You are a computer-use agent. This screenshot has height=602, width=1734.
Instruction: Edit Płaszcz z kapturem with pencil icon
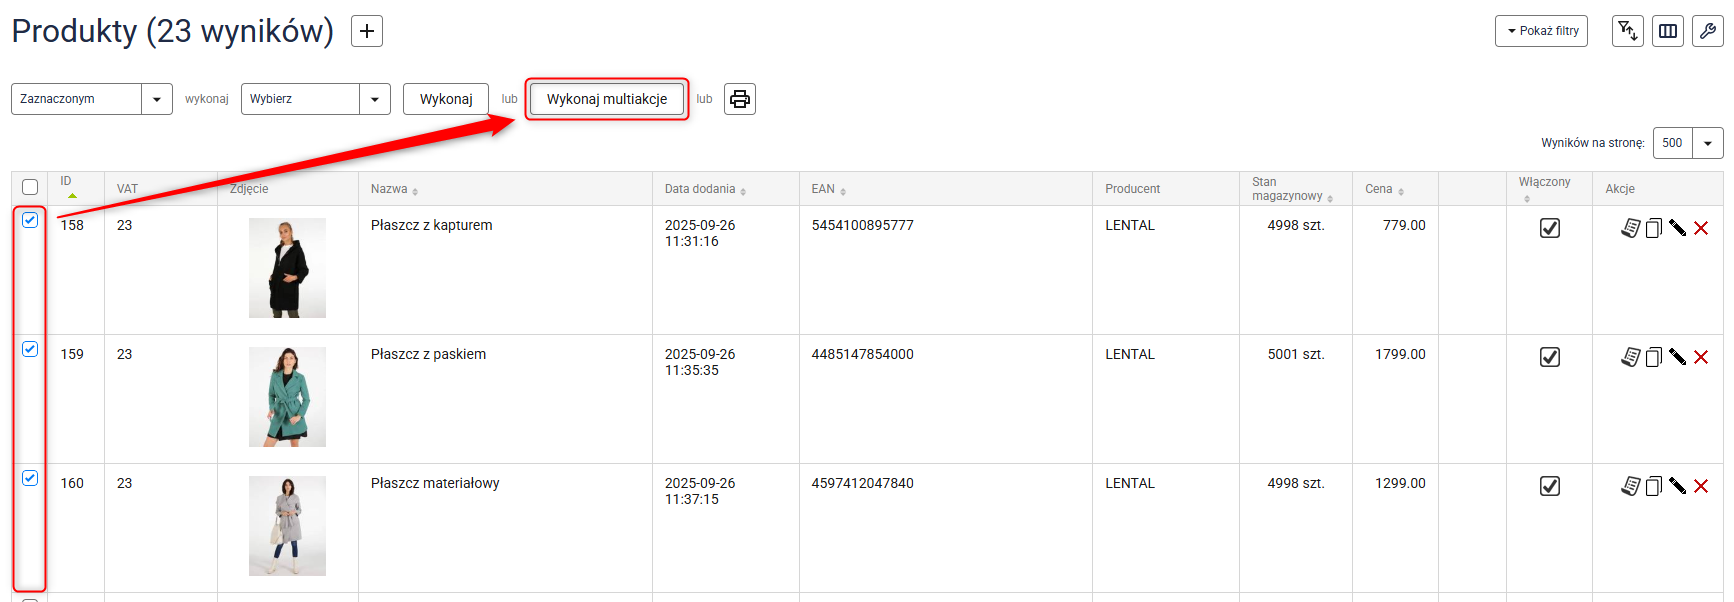1677,228
